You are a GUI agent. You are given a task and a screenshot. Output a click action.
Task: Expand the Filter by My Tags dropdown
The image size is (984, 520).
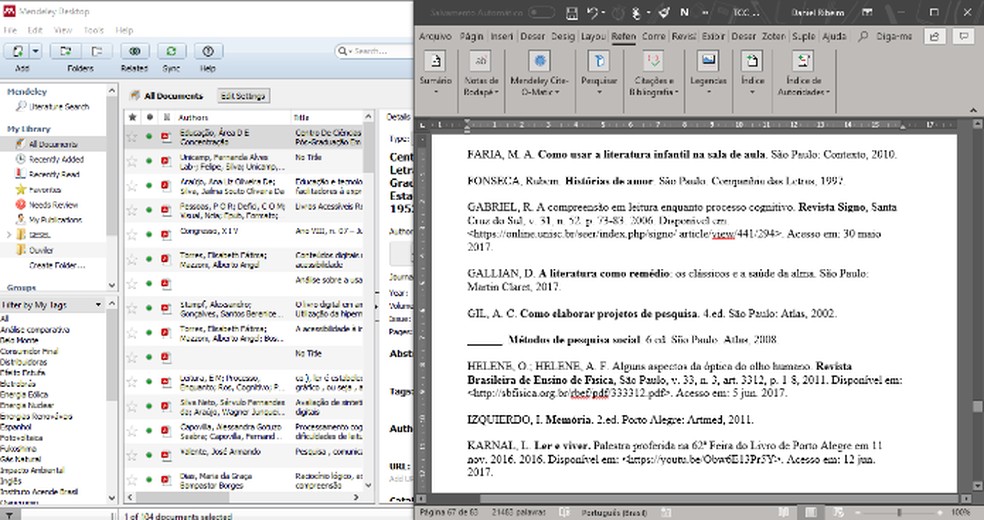(97, 304)
